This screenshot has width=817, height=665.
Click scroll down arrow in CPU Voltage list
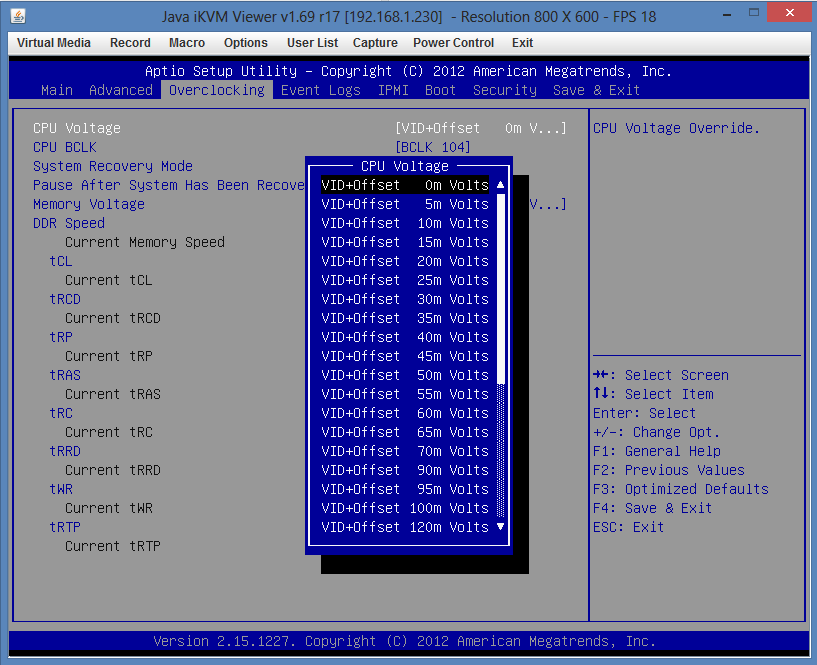tap(501, 527)
